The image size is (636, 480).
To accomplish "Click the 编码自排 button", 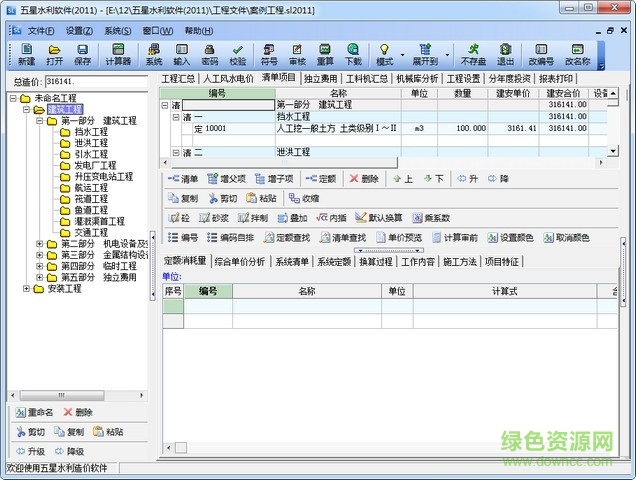I will tap(230, 237).
